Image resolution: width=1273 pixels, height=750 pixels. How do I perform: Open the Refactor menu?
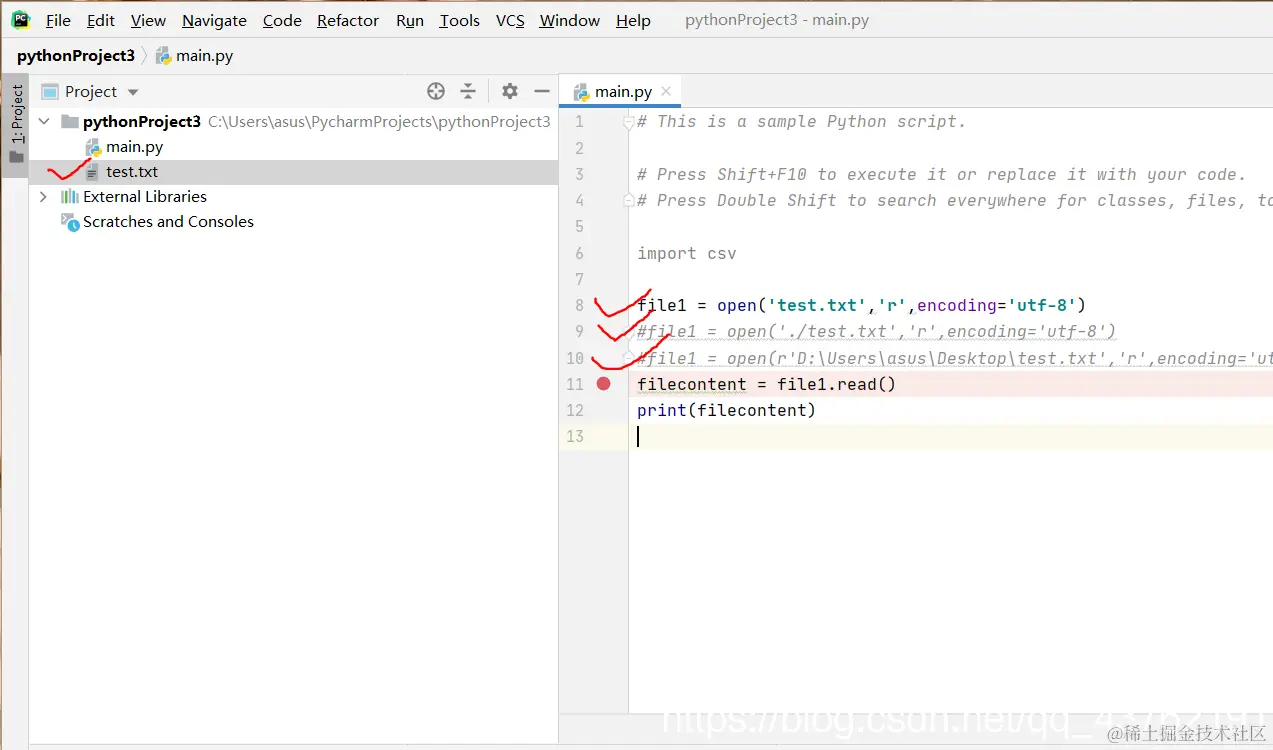348,20
